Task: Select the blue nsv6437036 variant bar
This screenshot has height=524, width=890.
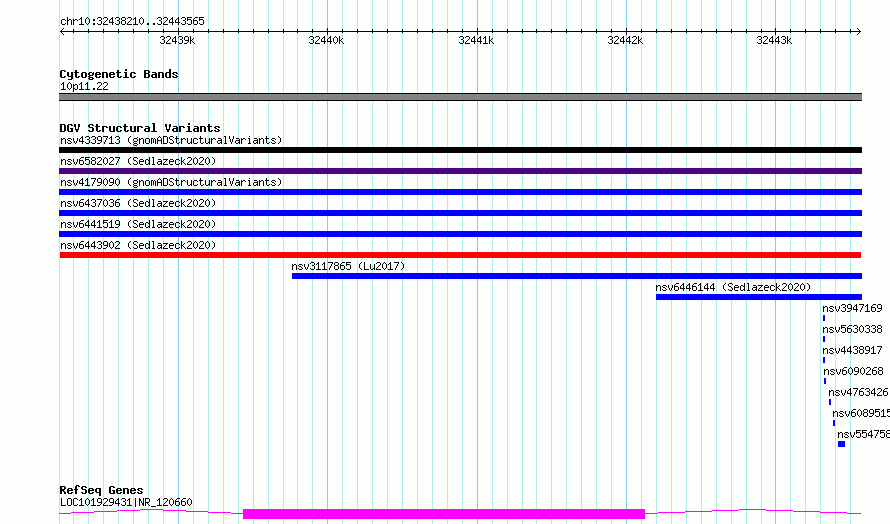Action: pyautogui.click(x=460, y=213)
